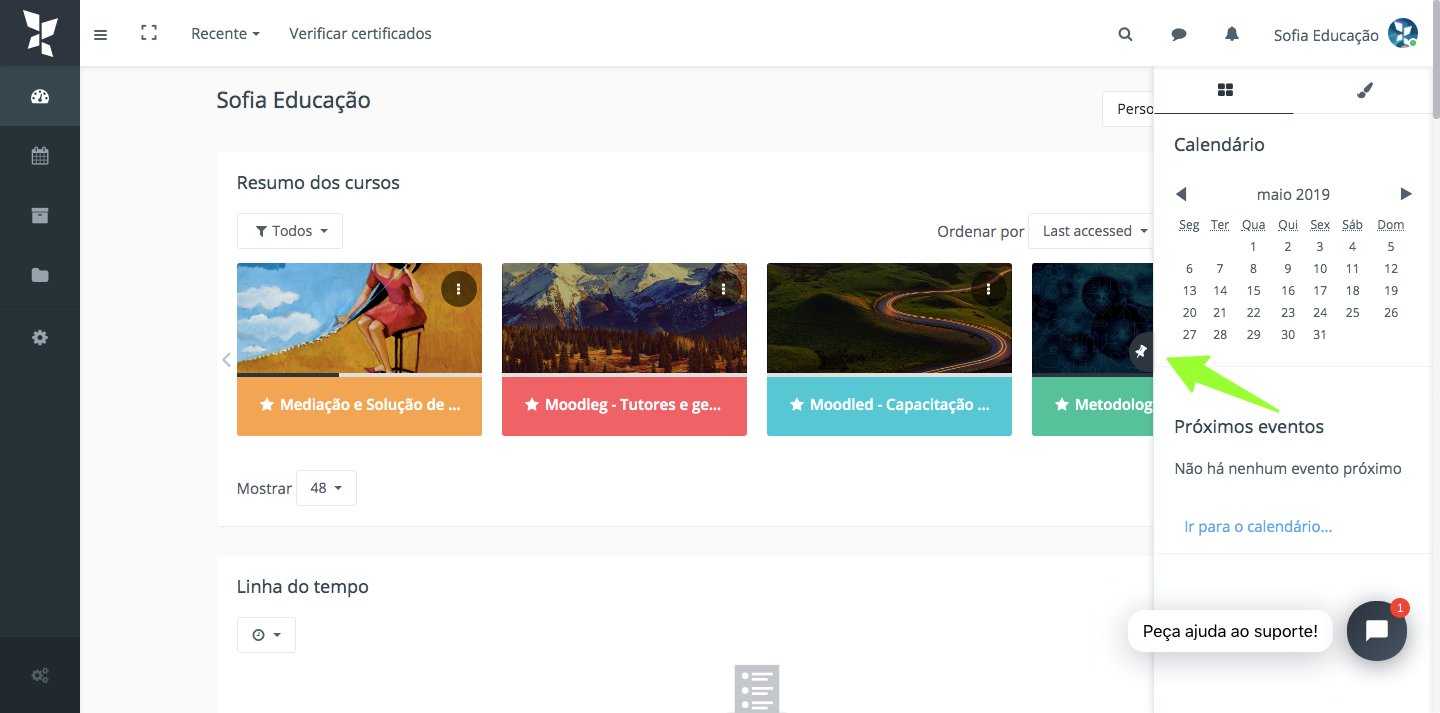The height and width of the screenshot is (713, 1440).
Task: Open the calendar icon in sidebar
Action: (40, 156)
